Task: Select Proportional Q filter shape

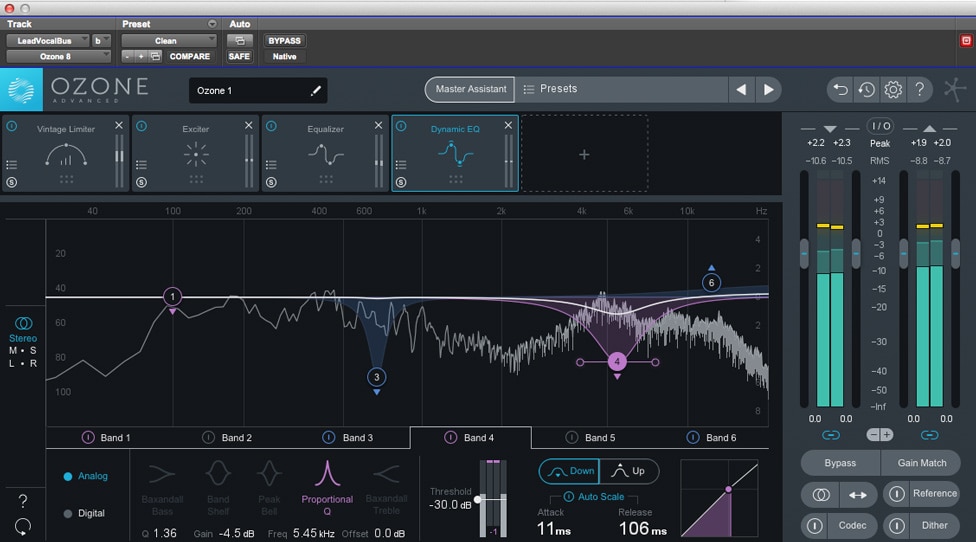Action: (327, 488)
